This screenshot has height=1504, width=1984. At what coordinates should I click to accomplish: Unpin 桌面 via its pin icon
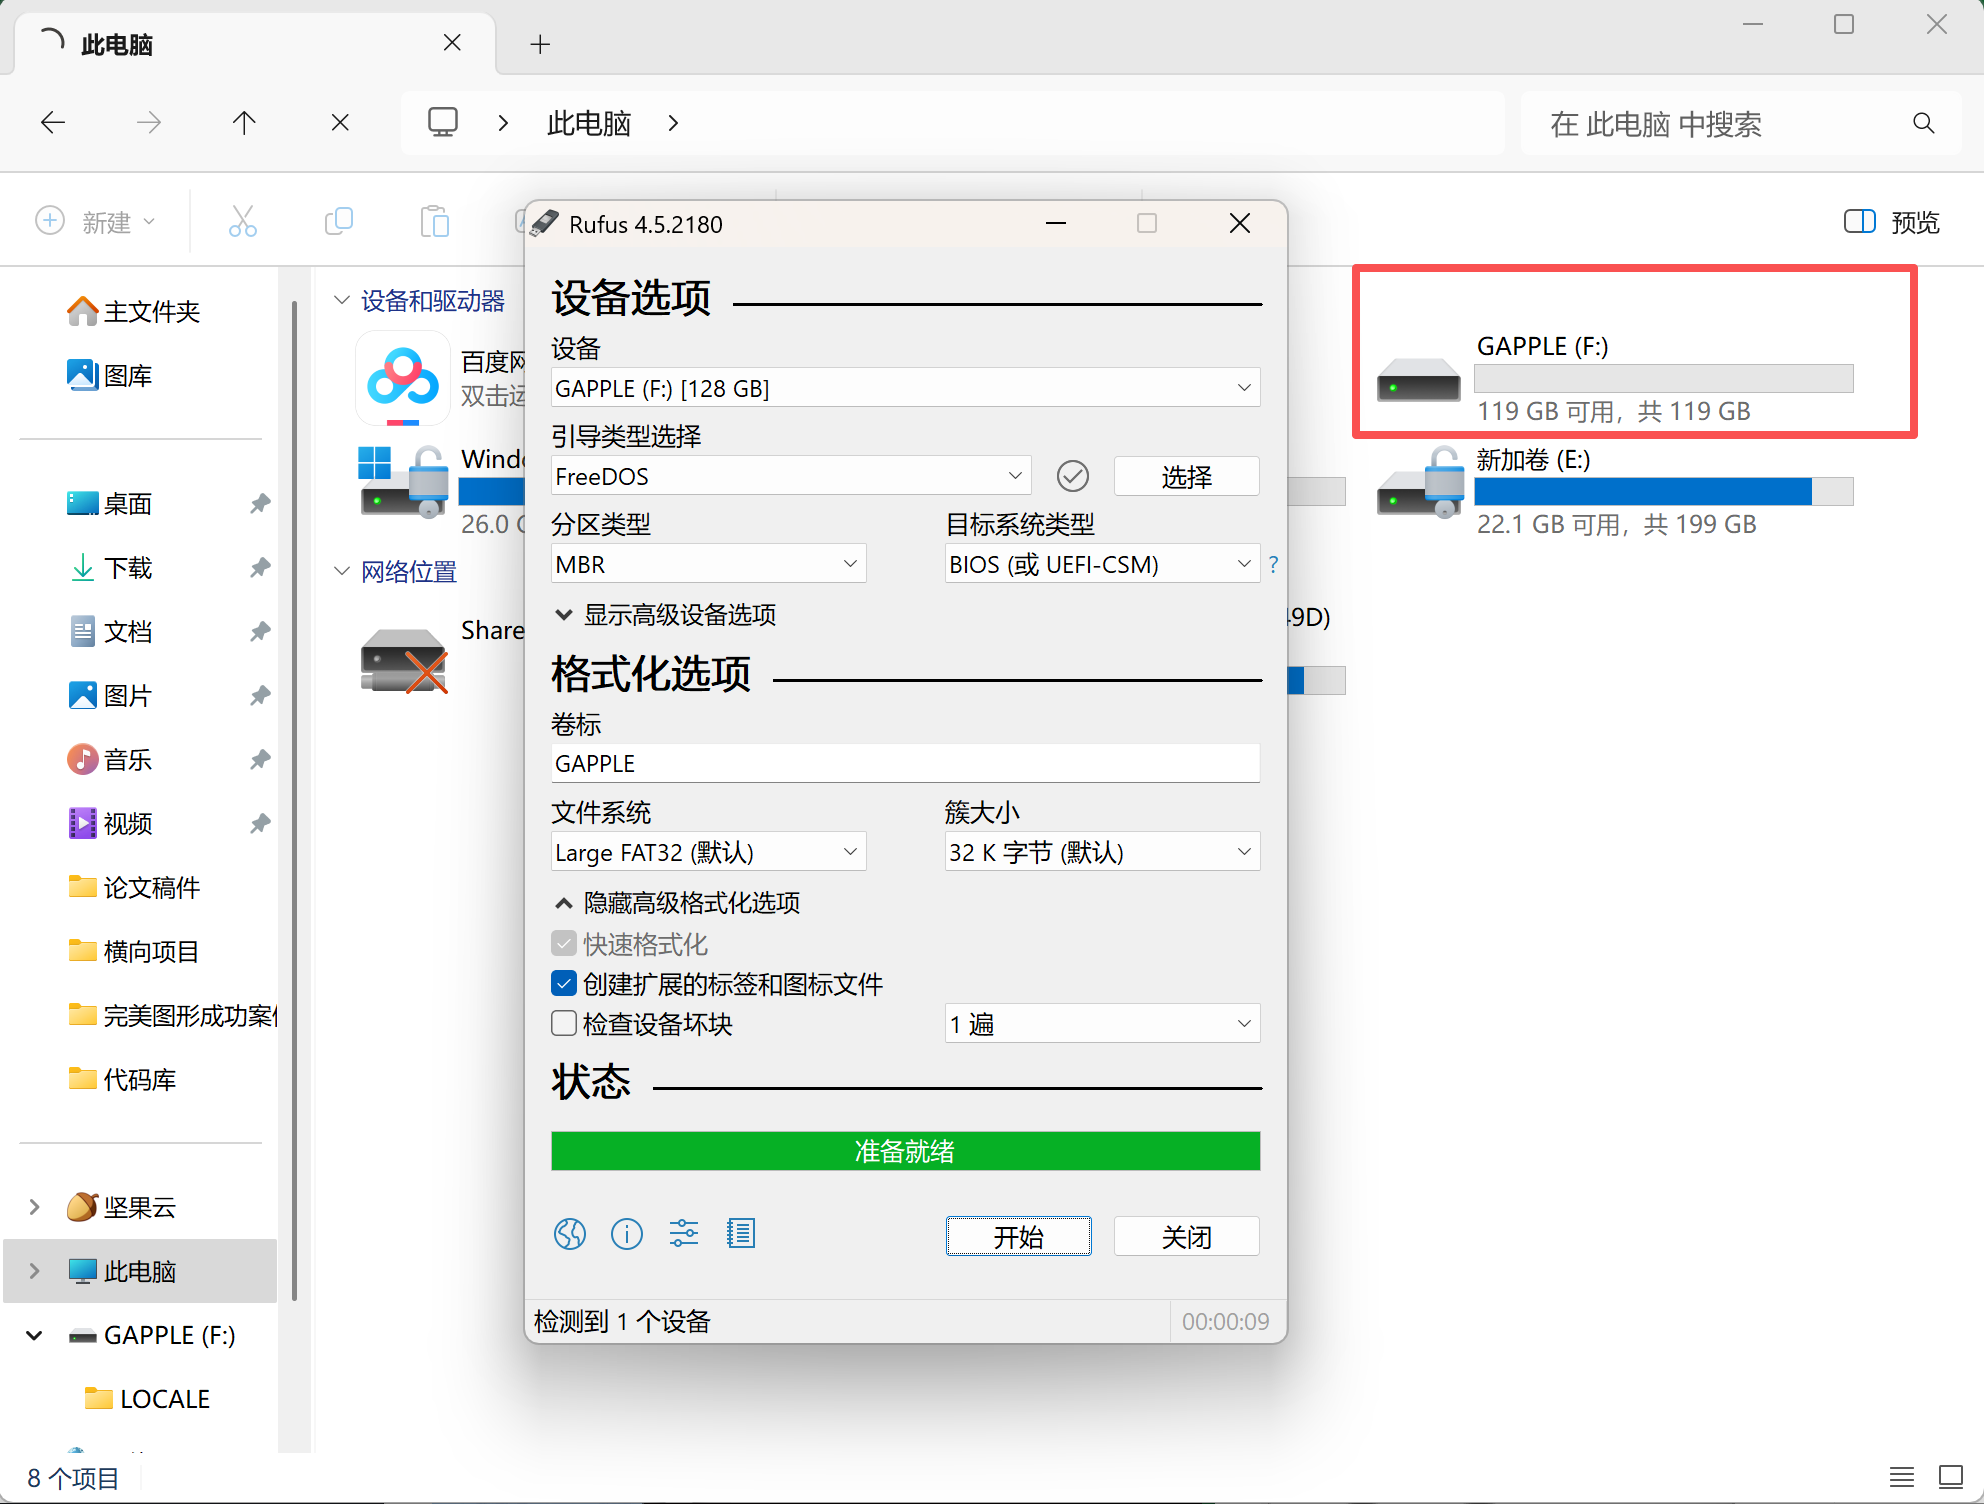coord(260,504)
